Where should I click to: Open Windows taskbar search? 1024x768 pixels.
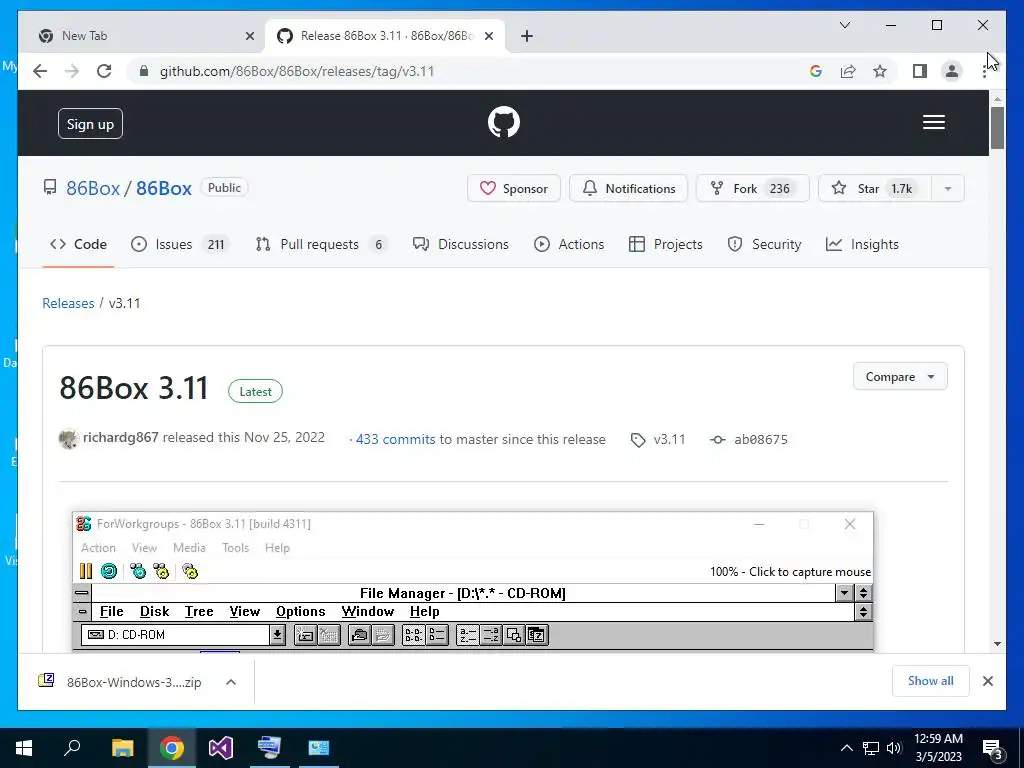pos(72,748)
